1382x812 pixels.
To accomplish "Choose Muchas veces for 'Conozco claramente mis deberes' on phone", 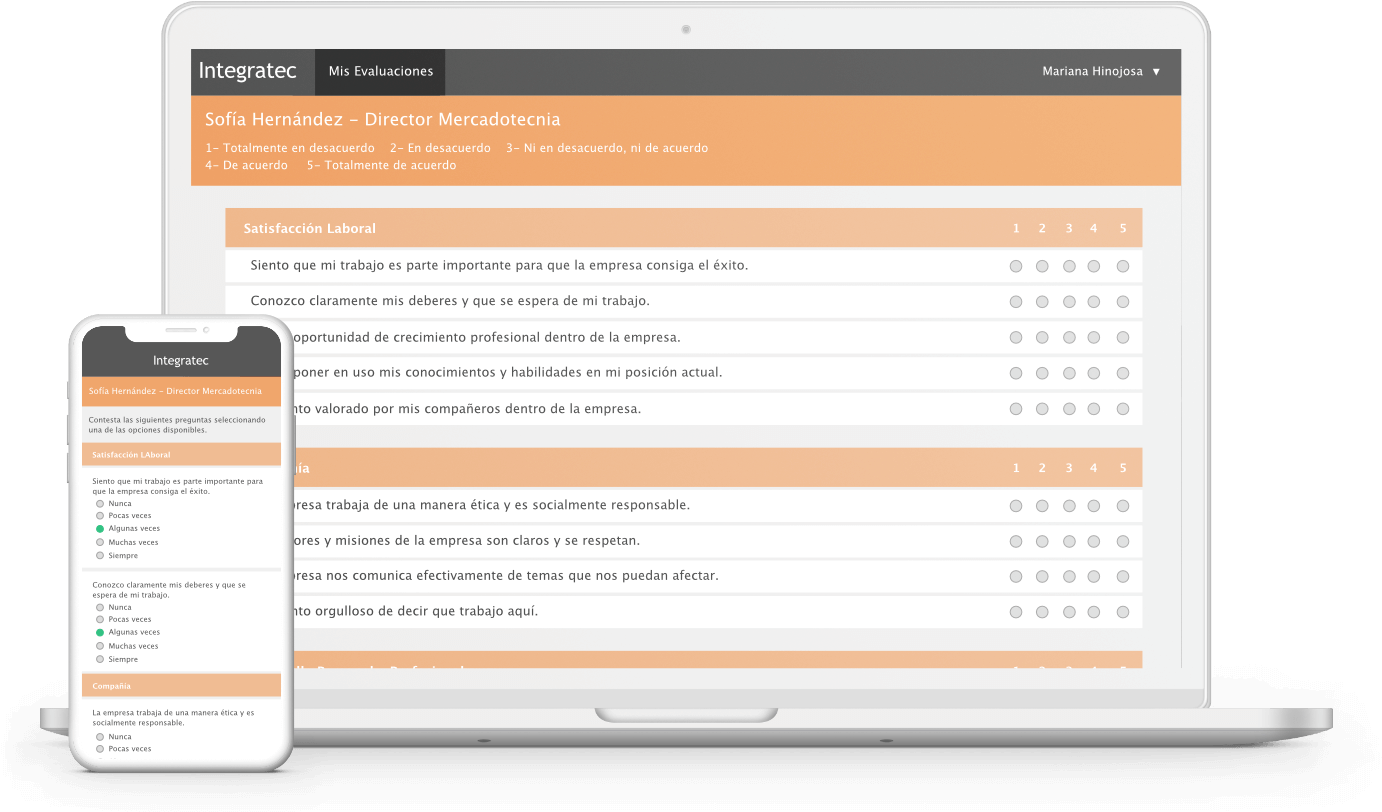I will pos(100,646).
